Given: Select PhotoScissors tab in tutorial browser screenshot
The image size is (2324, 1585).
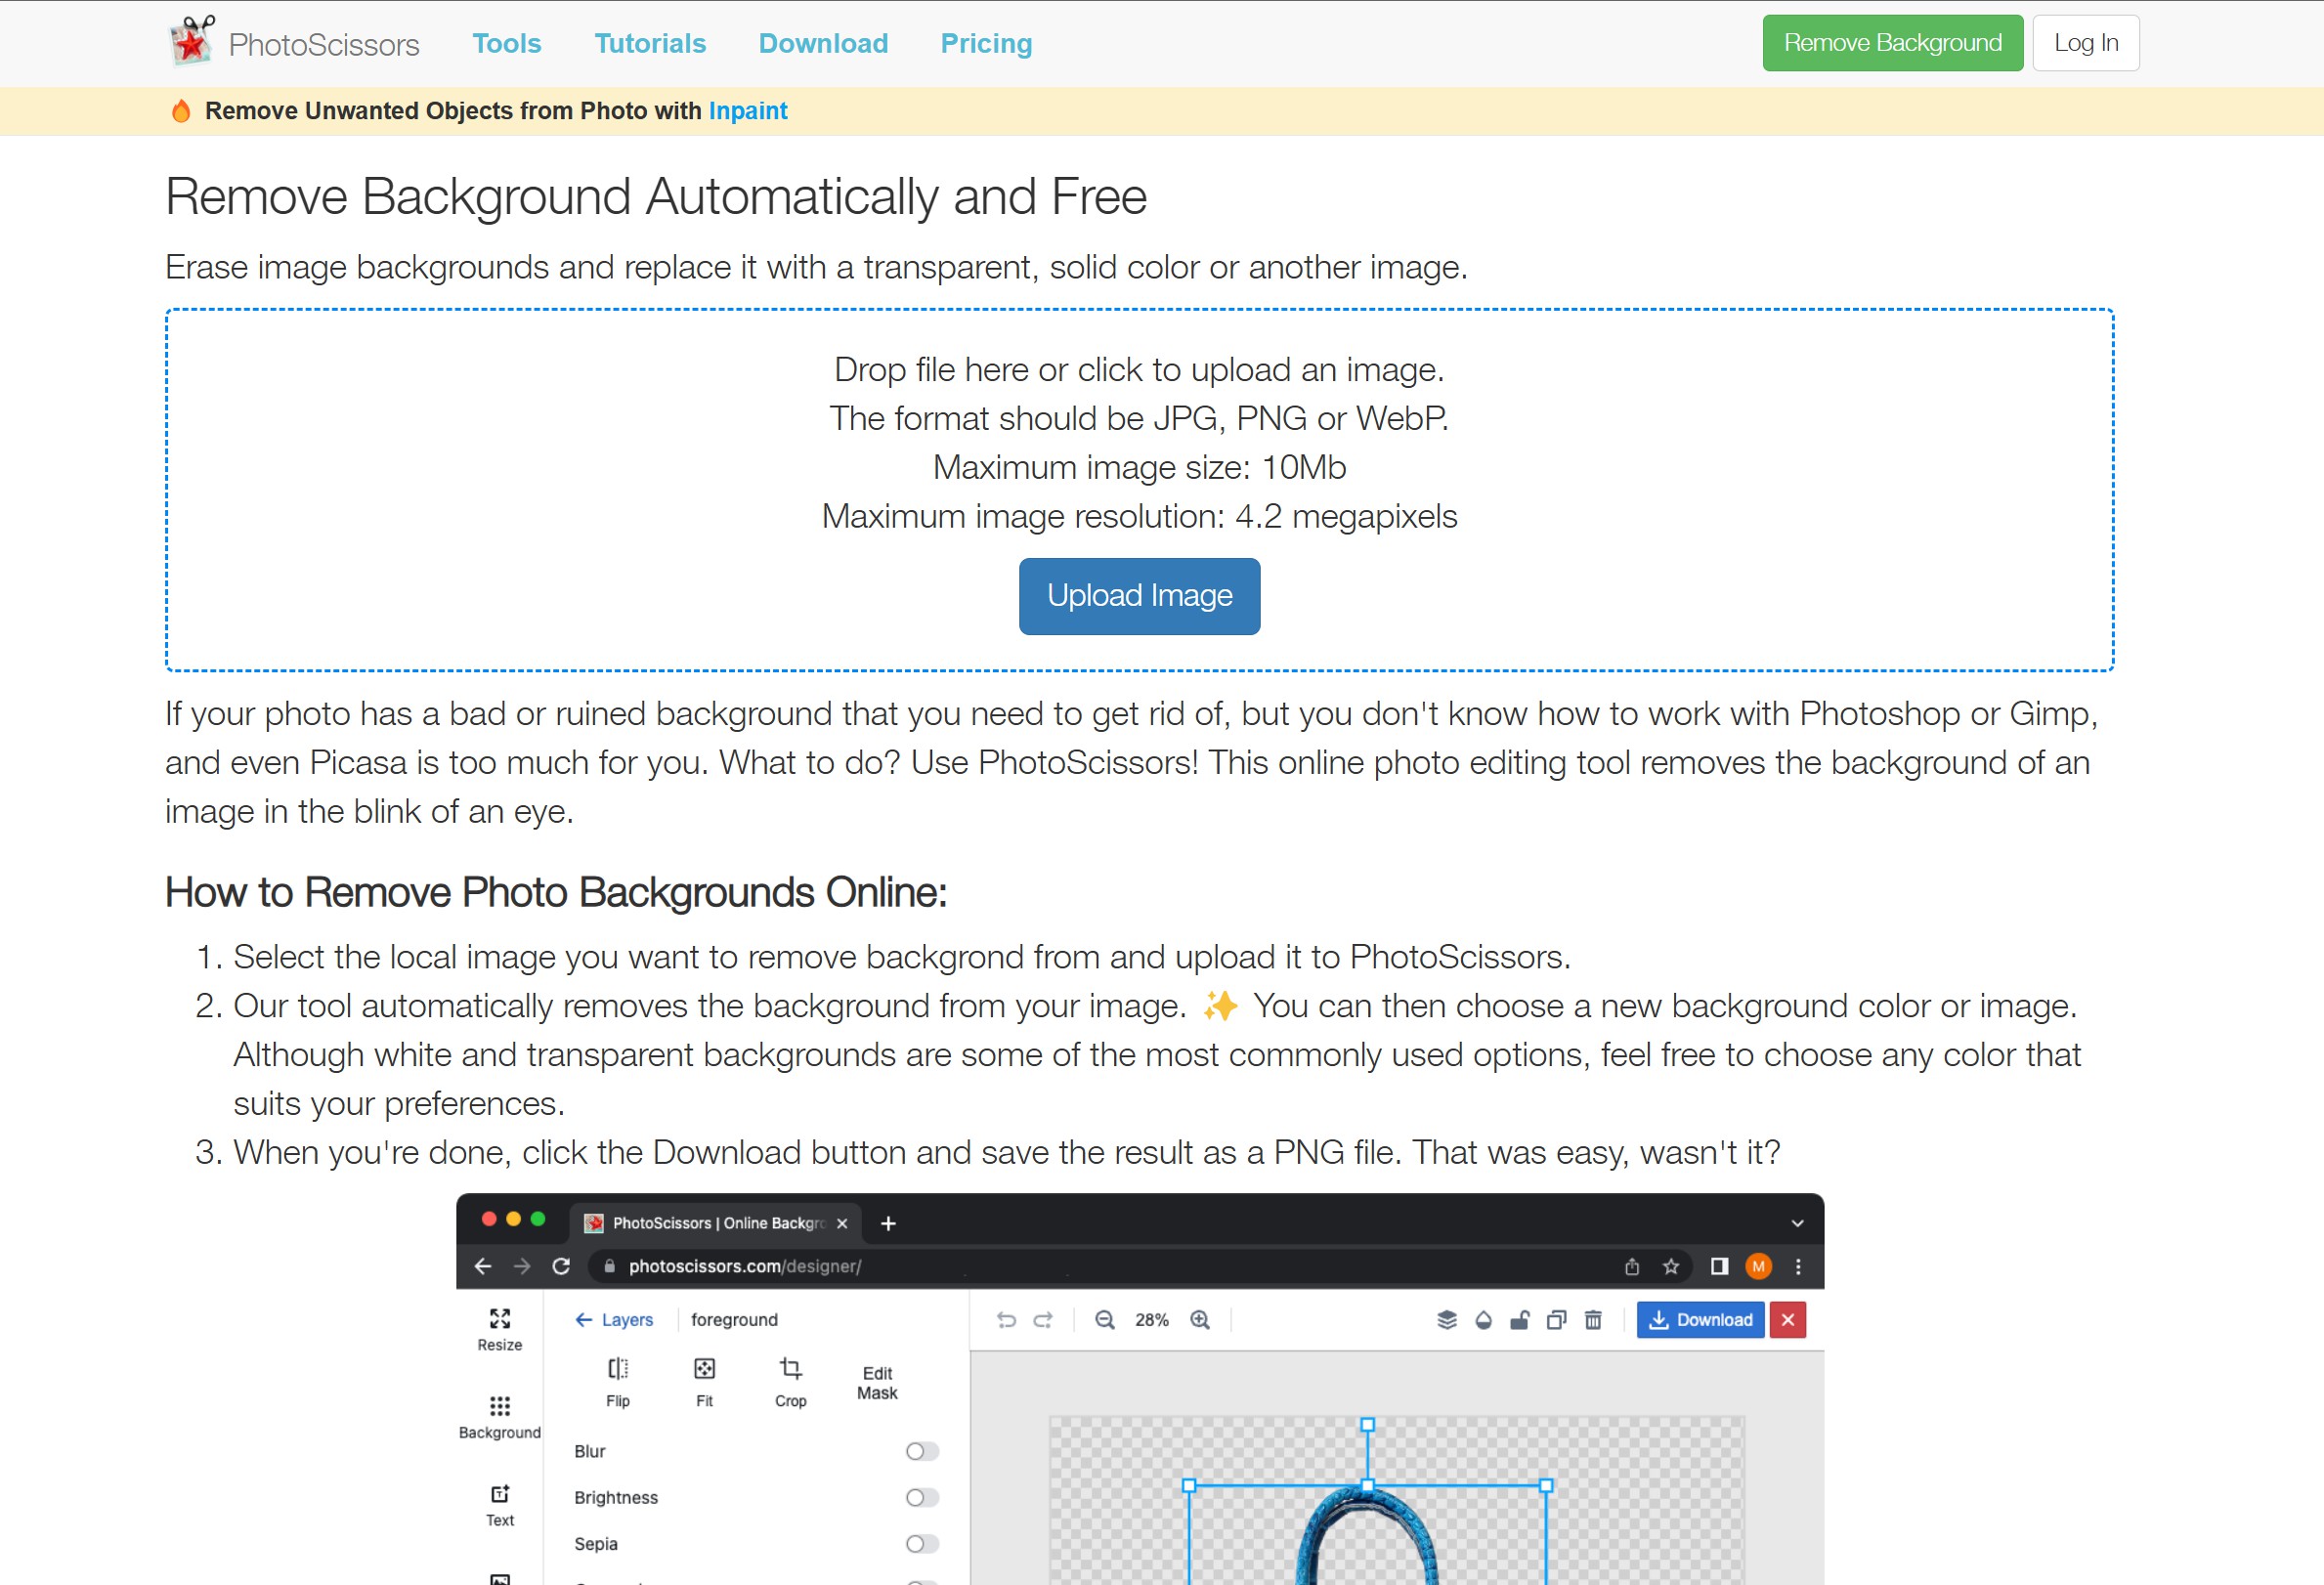Looking at the screenshot, I should pyautogui.click(x=715, y=1223).
